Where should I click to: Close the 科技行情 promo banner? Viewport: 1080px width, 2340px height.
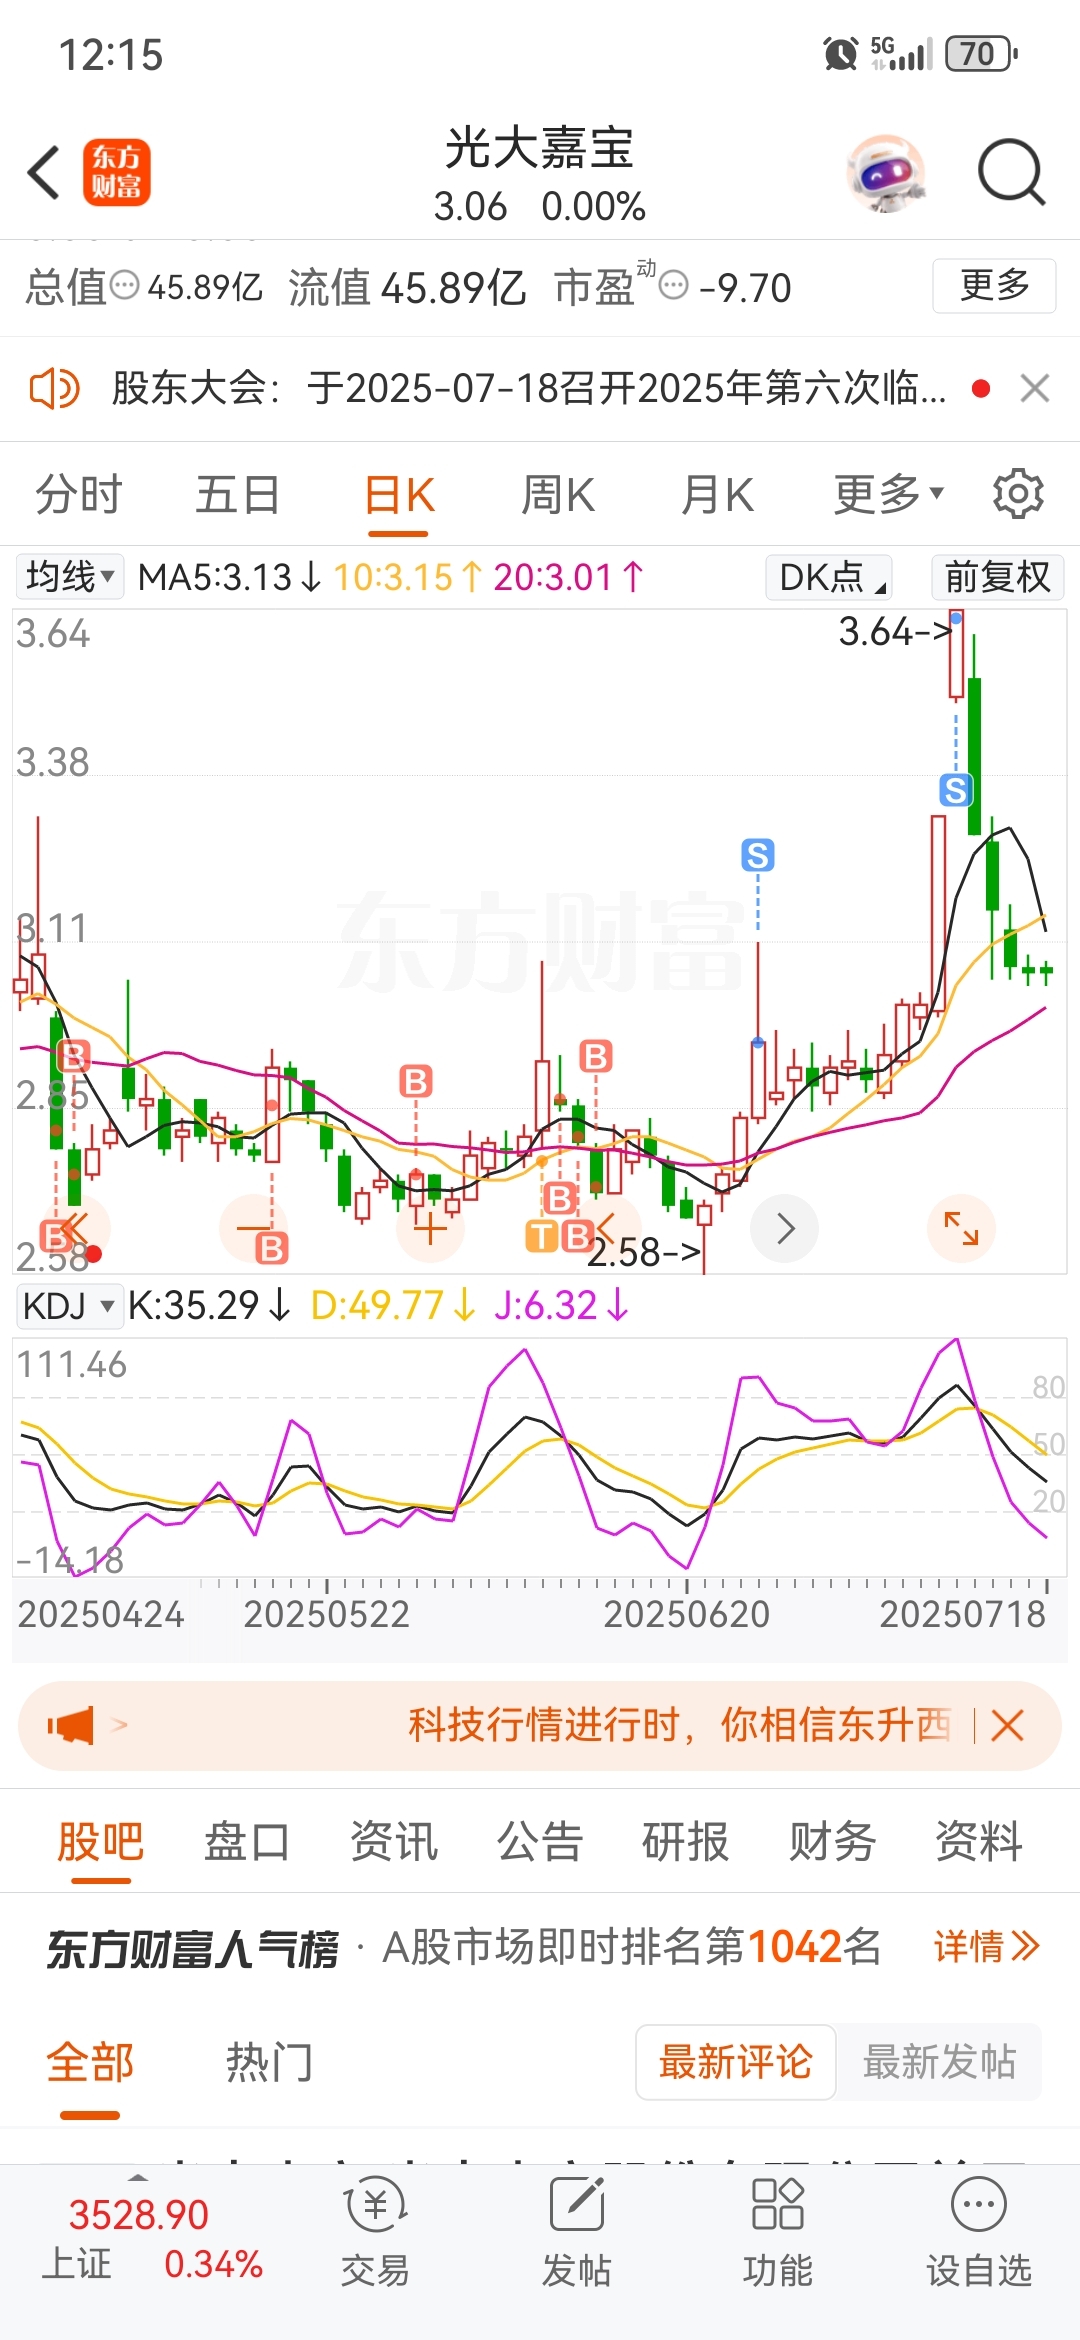[1008, 1725]
